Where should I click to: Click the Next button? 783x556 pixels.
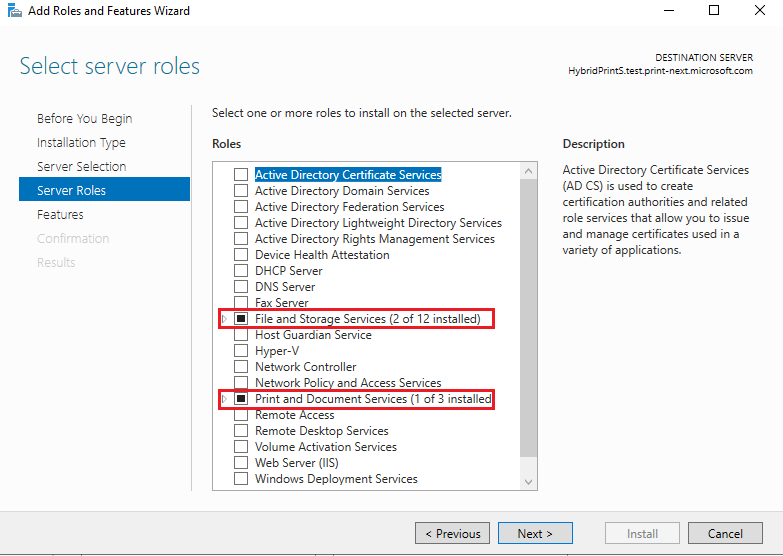click(x=535, y=534)
